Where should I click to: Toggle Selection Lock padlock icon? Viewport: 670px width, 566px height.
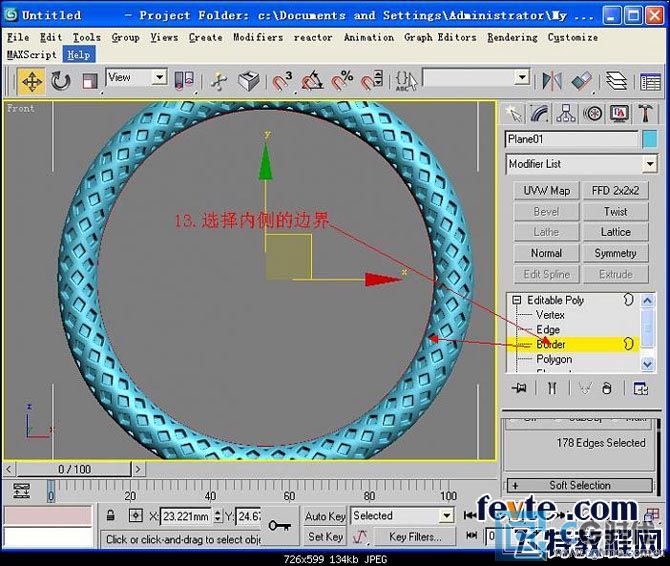coord(111,515)
